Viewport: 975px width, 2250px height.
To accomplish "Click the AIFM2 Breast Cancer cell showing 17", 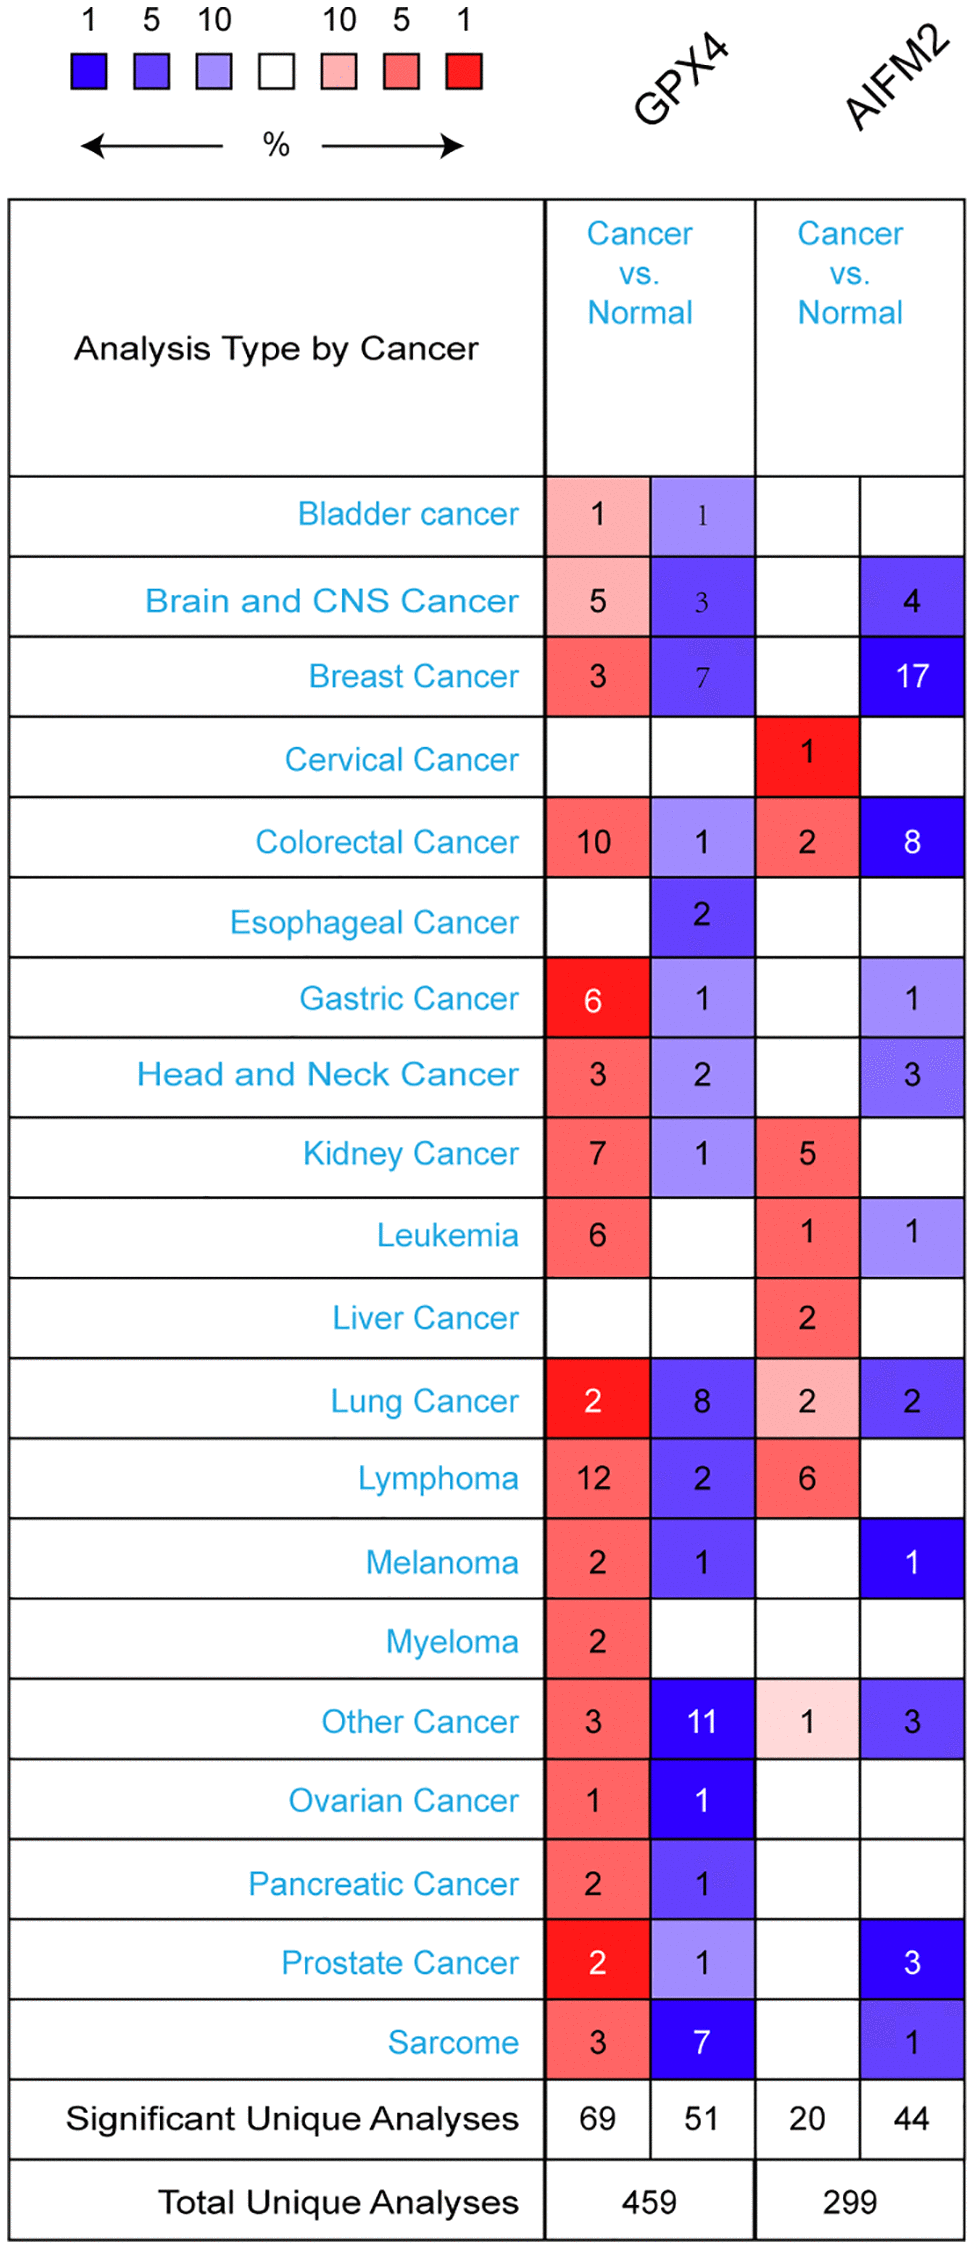I will coord(912,677).
